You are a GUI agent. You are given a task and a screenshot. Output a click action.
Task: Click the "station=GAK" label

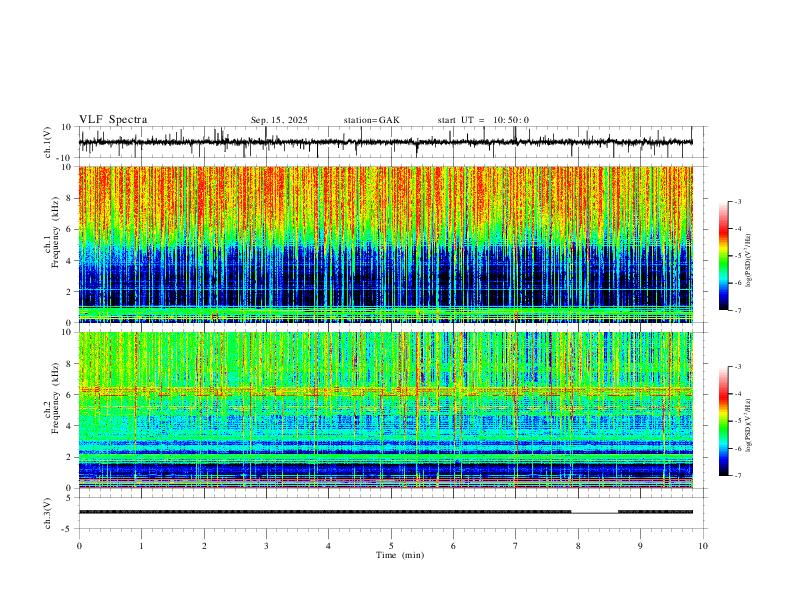point(371,120)
